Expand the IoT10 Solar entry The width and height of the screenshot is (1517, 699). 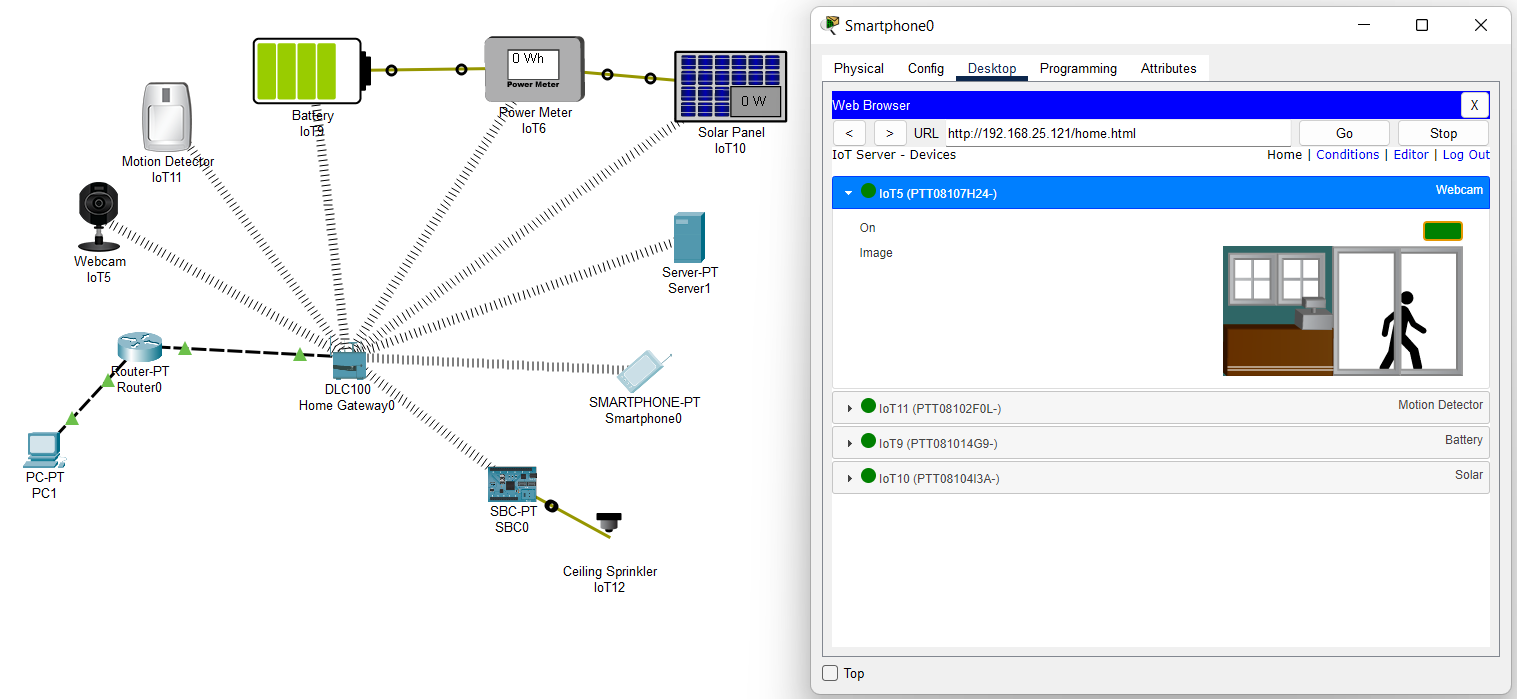tap(849, 478)
